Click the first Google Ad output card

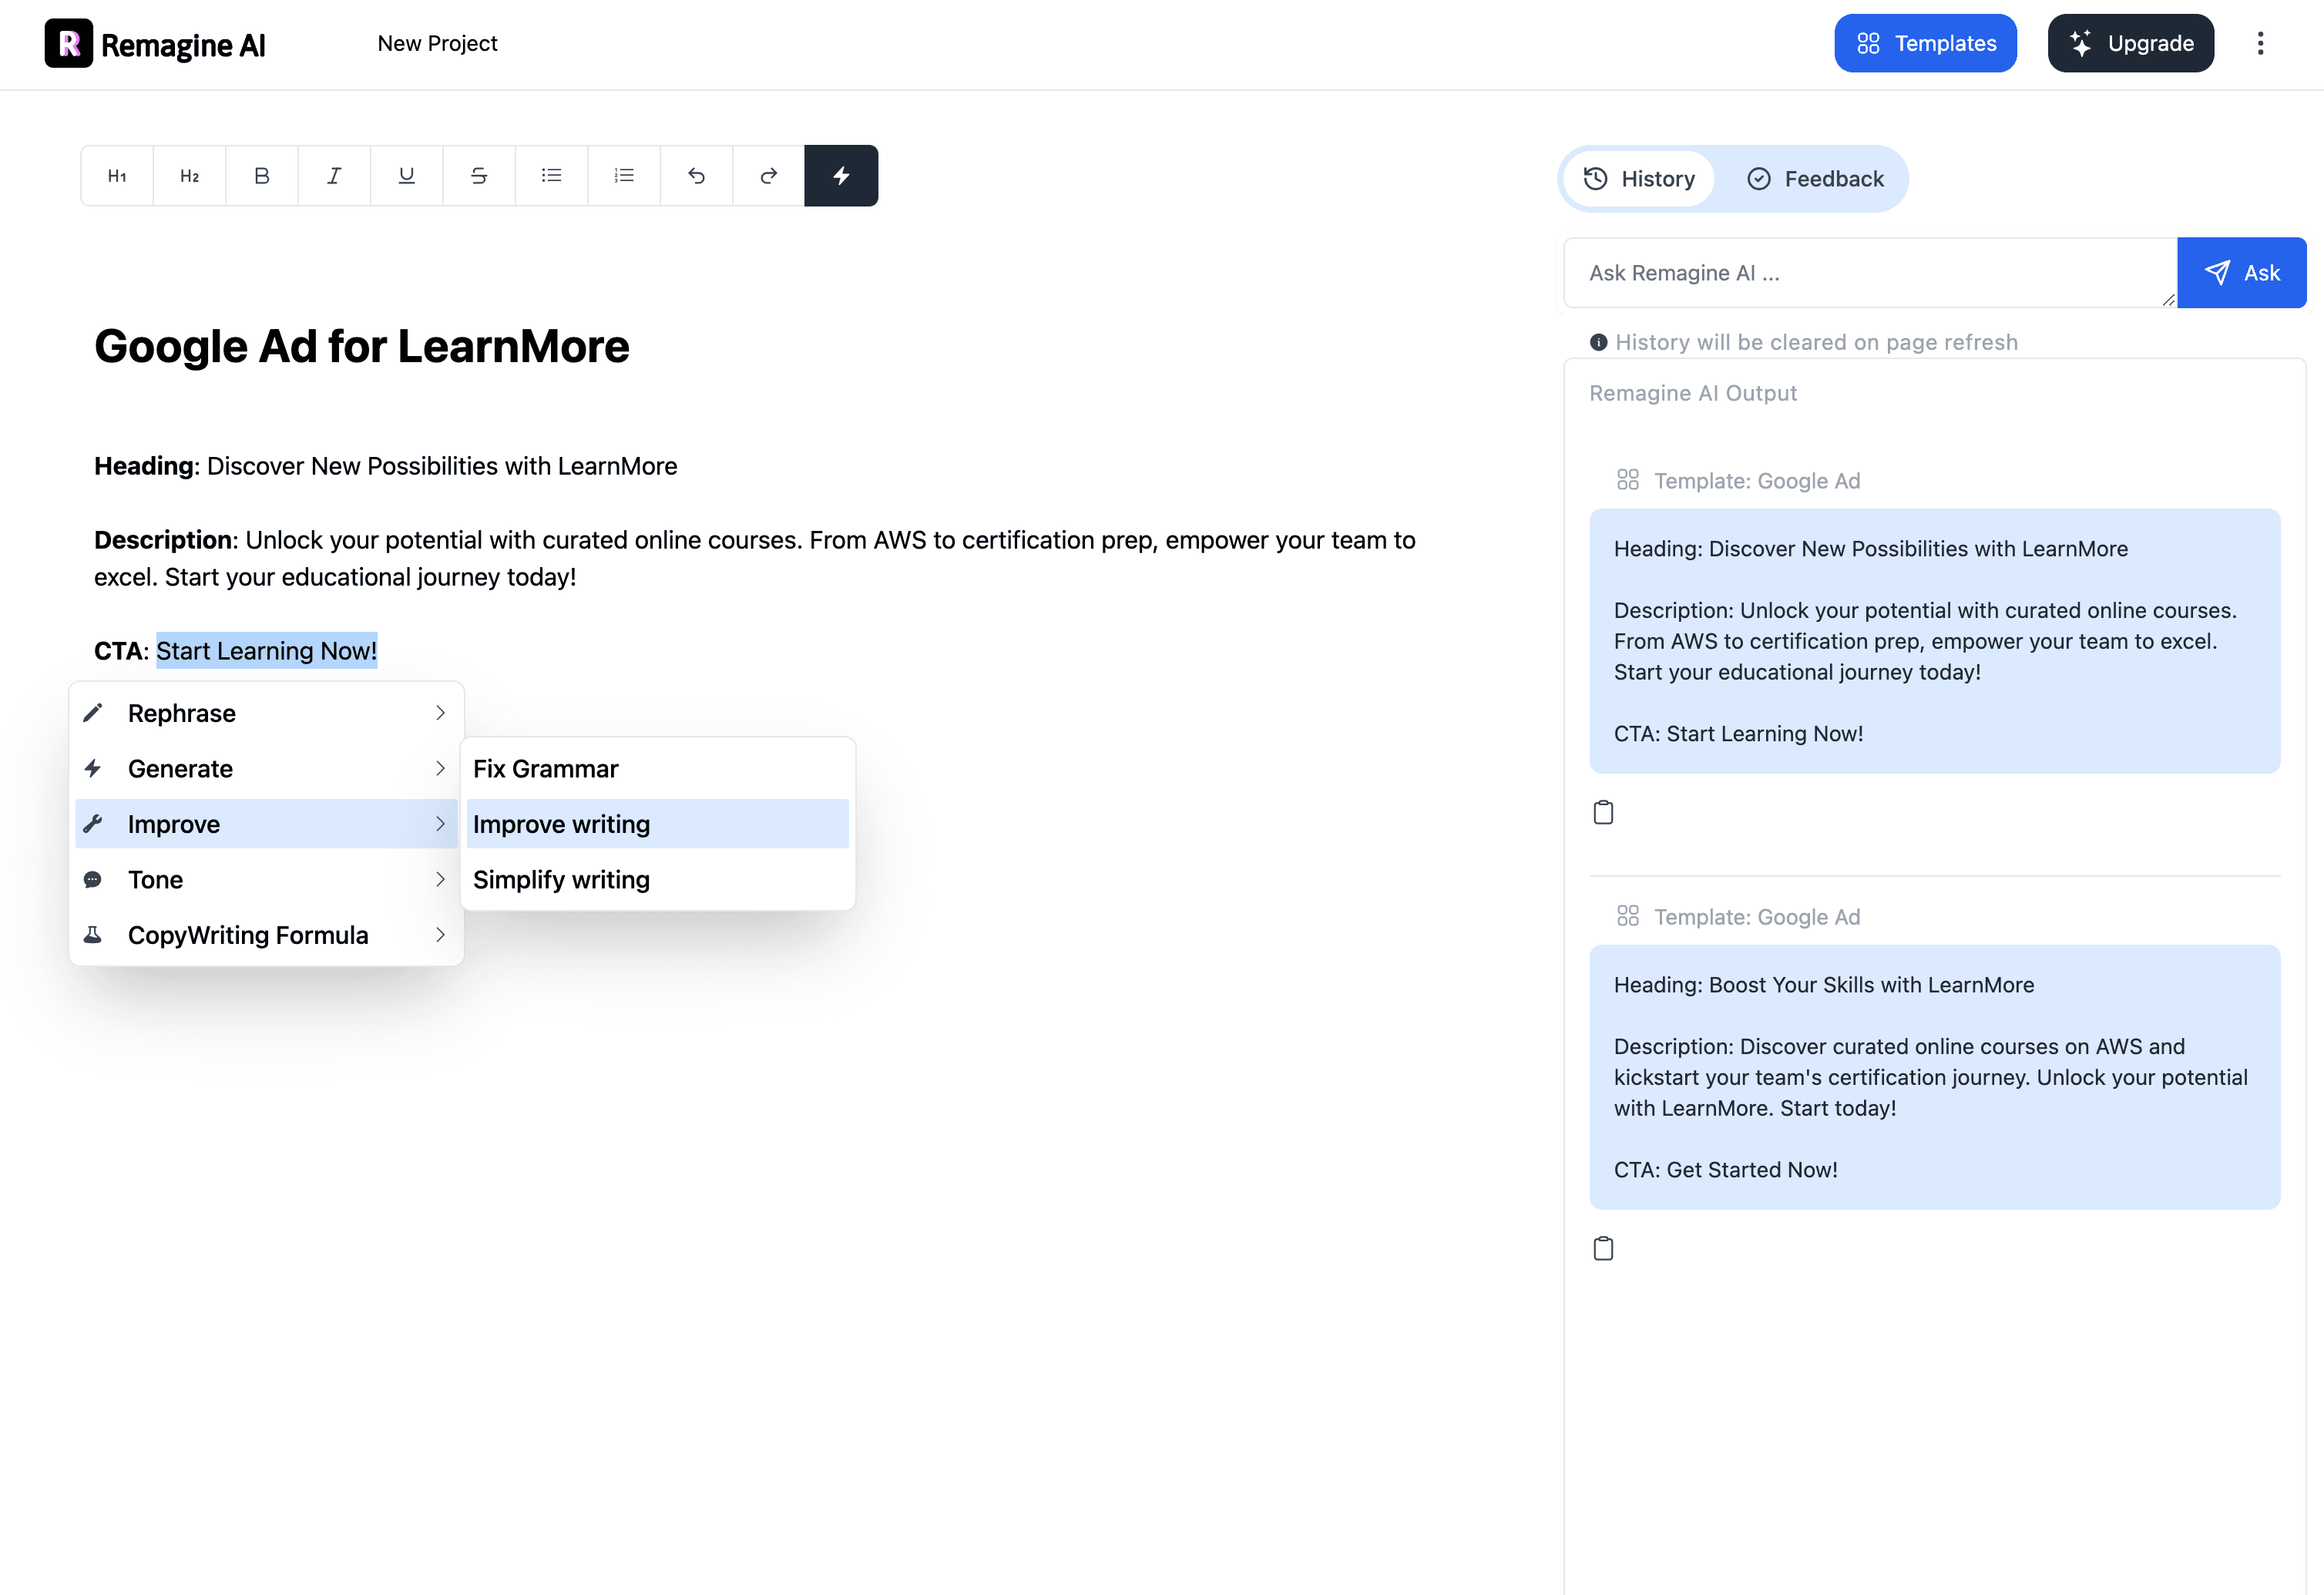[x=1934, y=641]
